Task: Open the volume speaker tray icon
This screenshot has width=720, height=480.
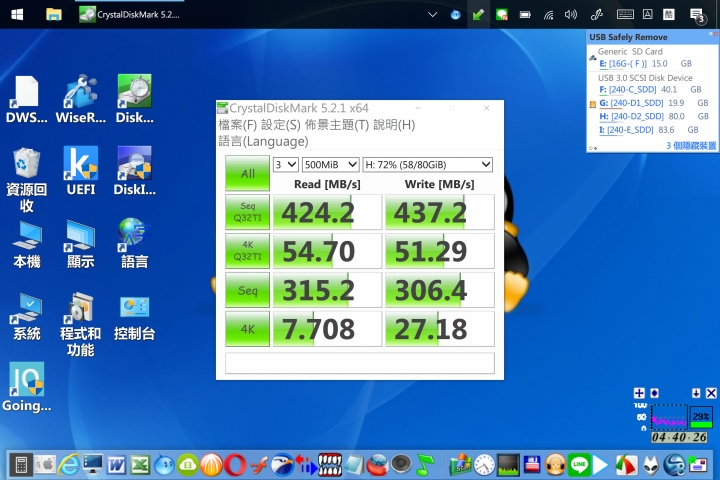Action: [571, 14]
